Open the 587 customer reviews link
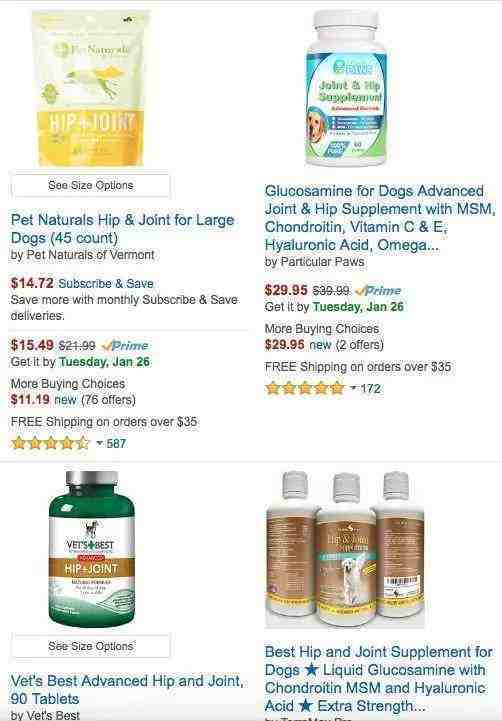502x721 pixels. point(116,444)
